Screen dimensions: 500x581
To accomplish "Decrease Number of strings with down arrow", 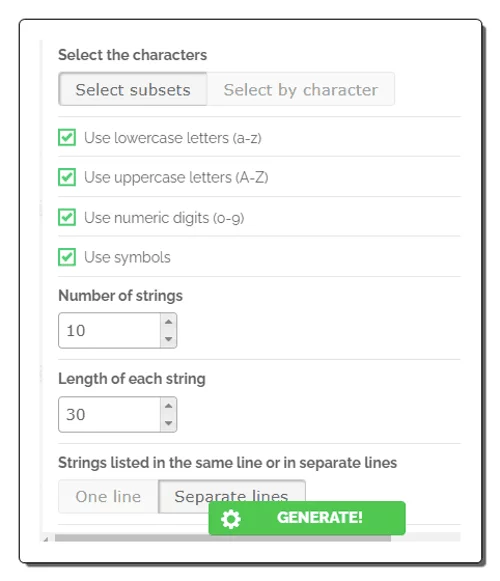I will tap(169, 339).
